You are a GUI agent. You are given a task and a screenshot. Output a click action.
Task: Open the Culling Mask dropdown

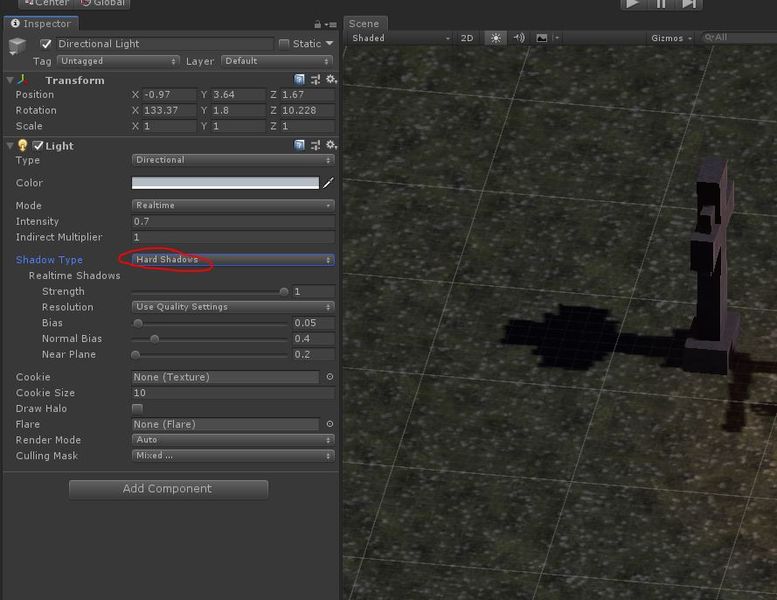233,455
